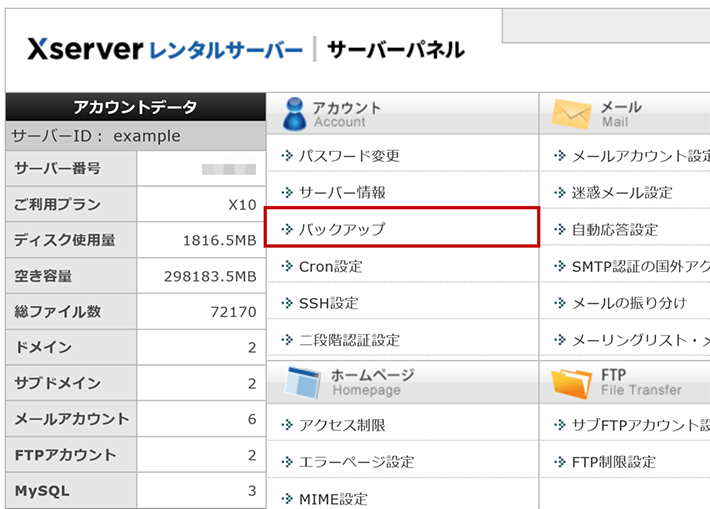Click the MySQL count 3
This screenshot has width=710, height=509.
coord(252,491)
